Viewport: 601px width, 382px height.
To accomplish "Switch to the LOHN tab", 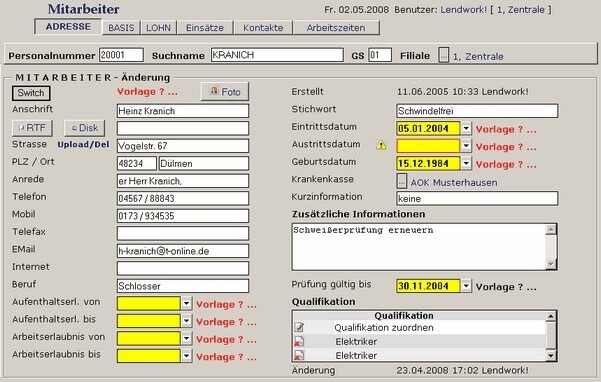I will (x=158, y=28).
